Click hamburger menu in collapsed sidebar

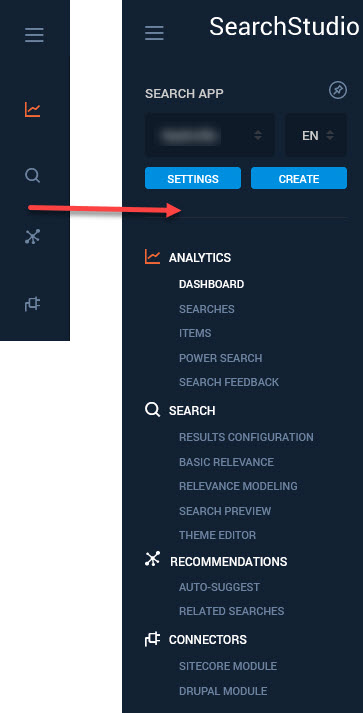[x=34, y=35]
